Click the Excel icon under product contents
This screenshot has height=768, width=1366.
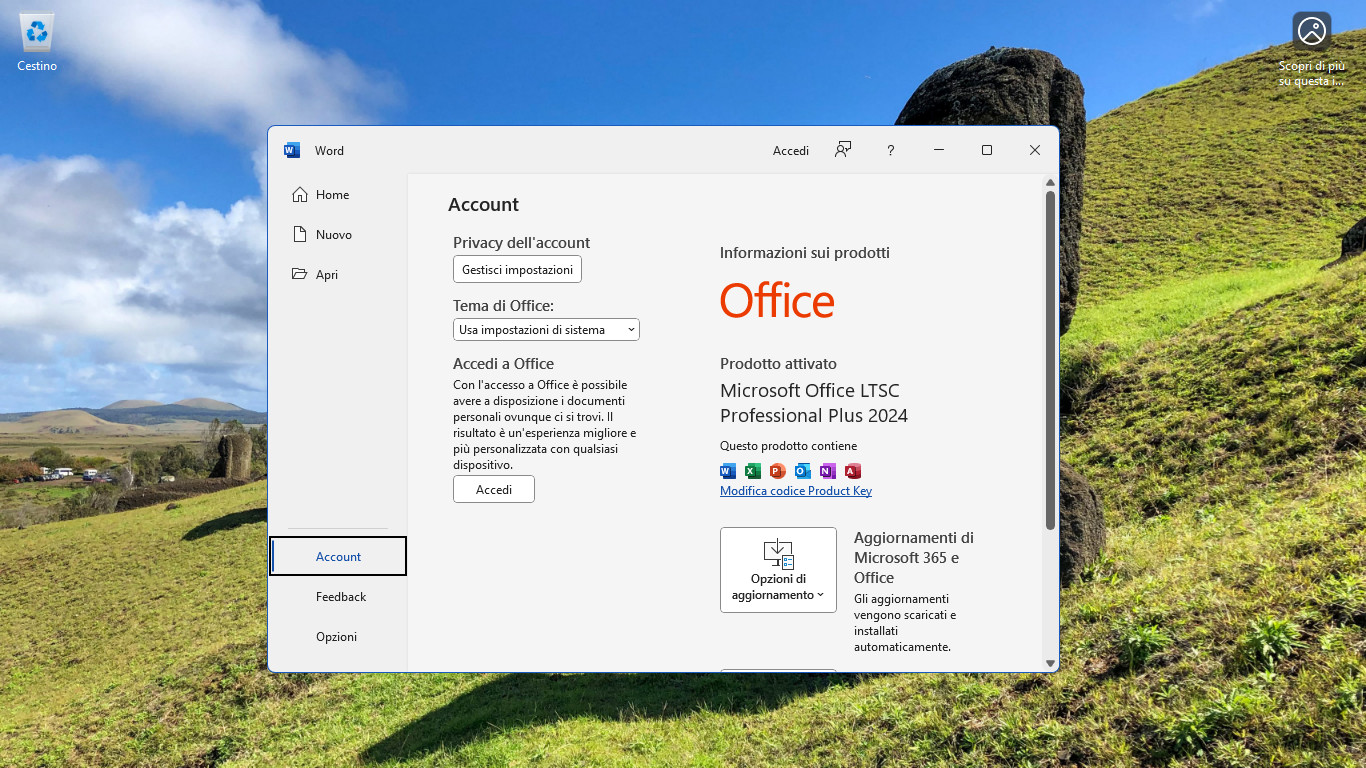click(753, 471)
